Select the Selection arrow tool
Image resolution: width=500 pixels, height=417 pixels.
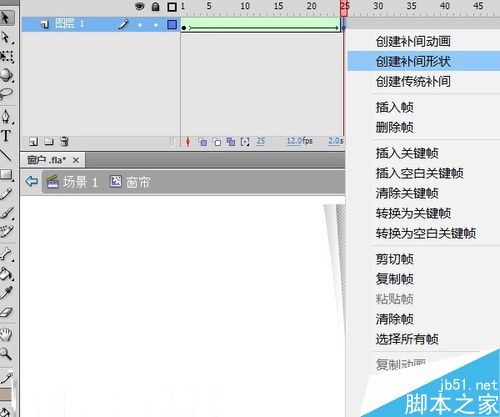pos(6,18)
